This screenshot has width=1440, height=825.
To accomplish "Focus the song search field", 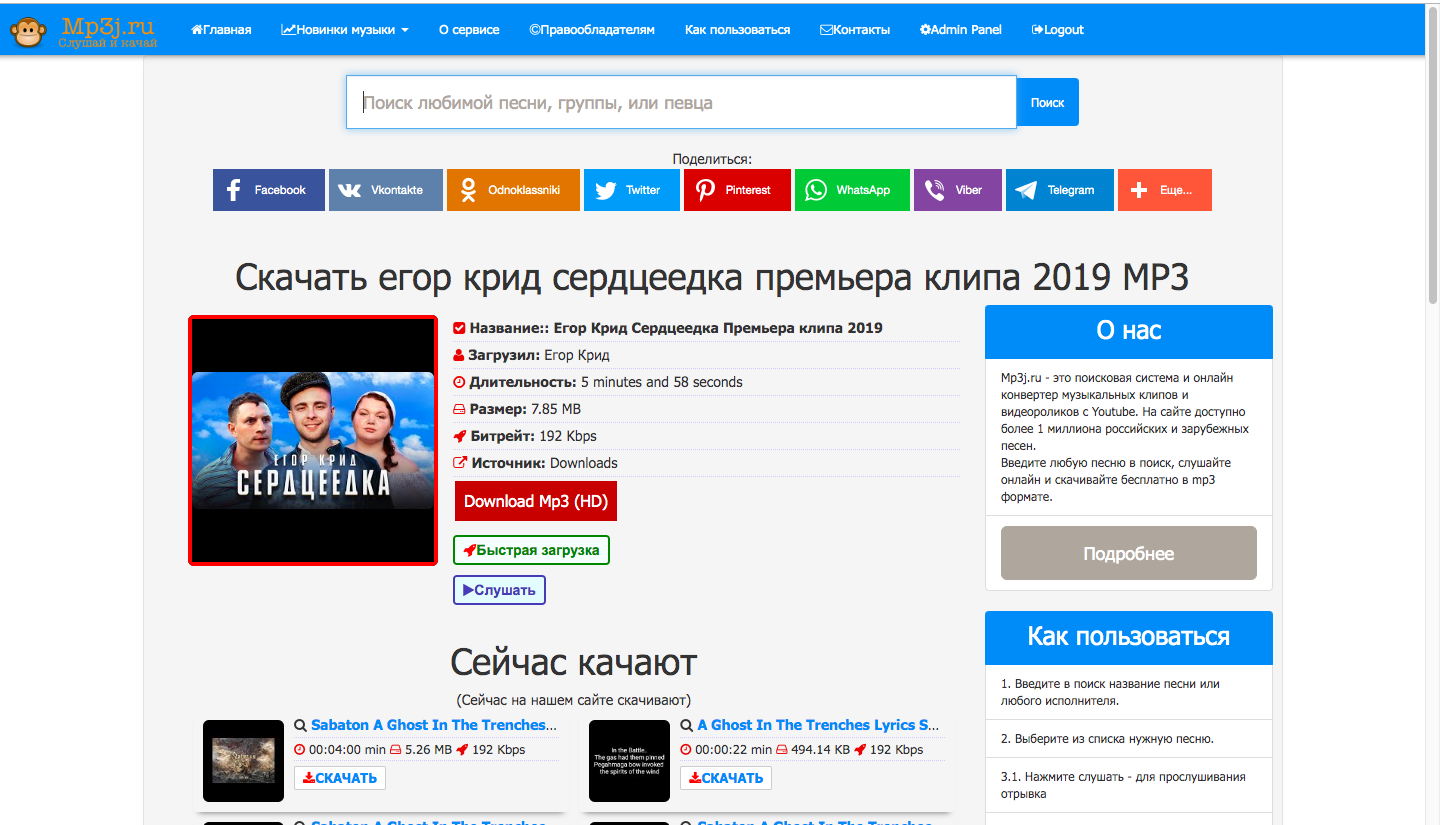I will click(681, 102).
